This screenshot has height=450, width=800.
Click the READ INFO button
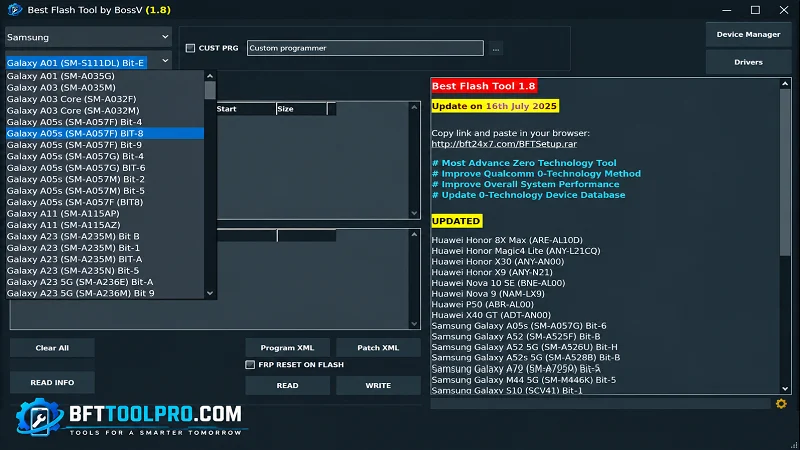52,382
